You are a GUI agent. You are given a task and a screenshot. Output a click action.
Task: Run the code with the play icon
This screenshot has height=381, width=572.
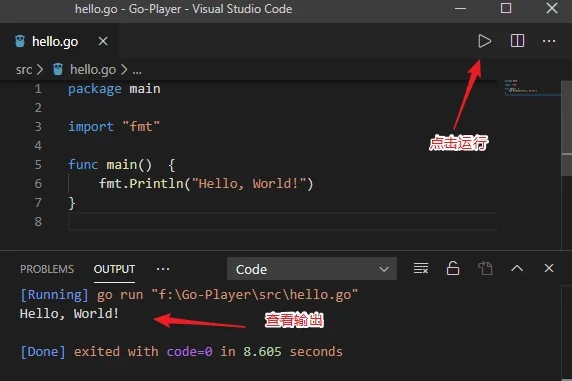[485, 41]
